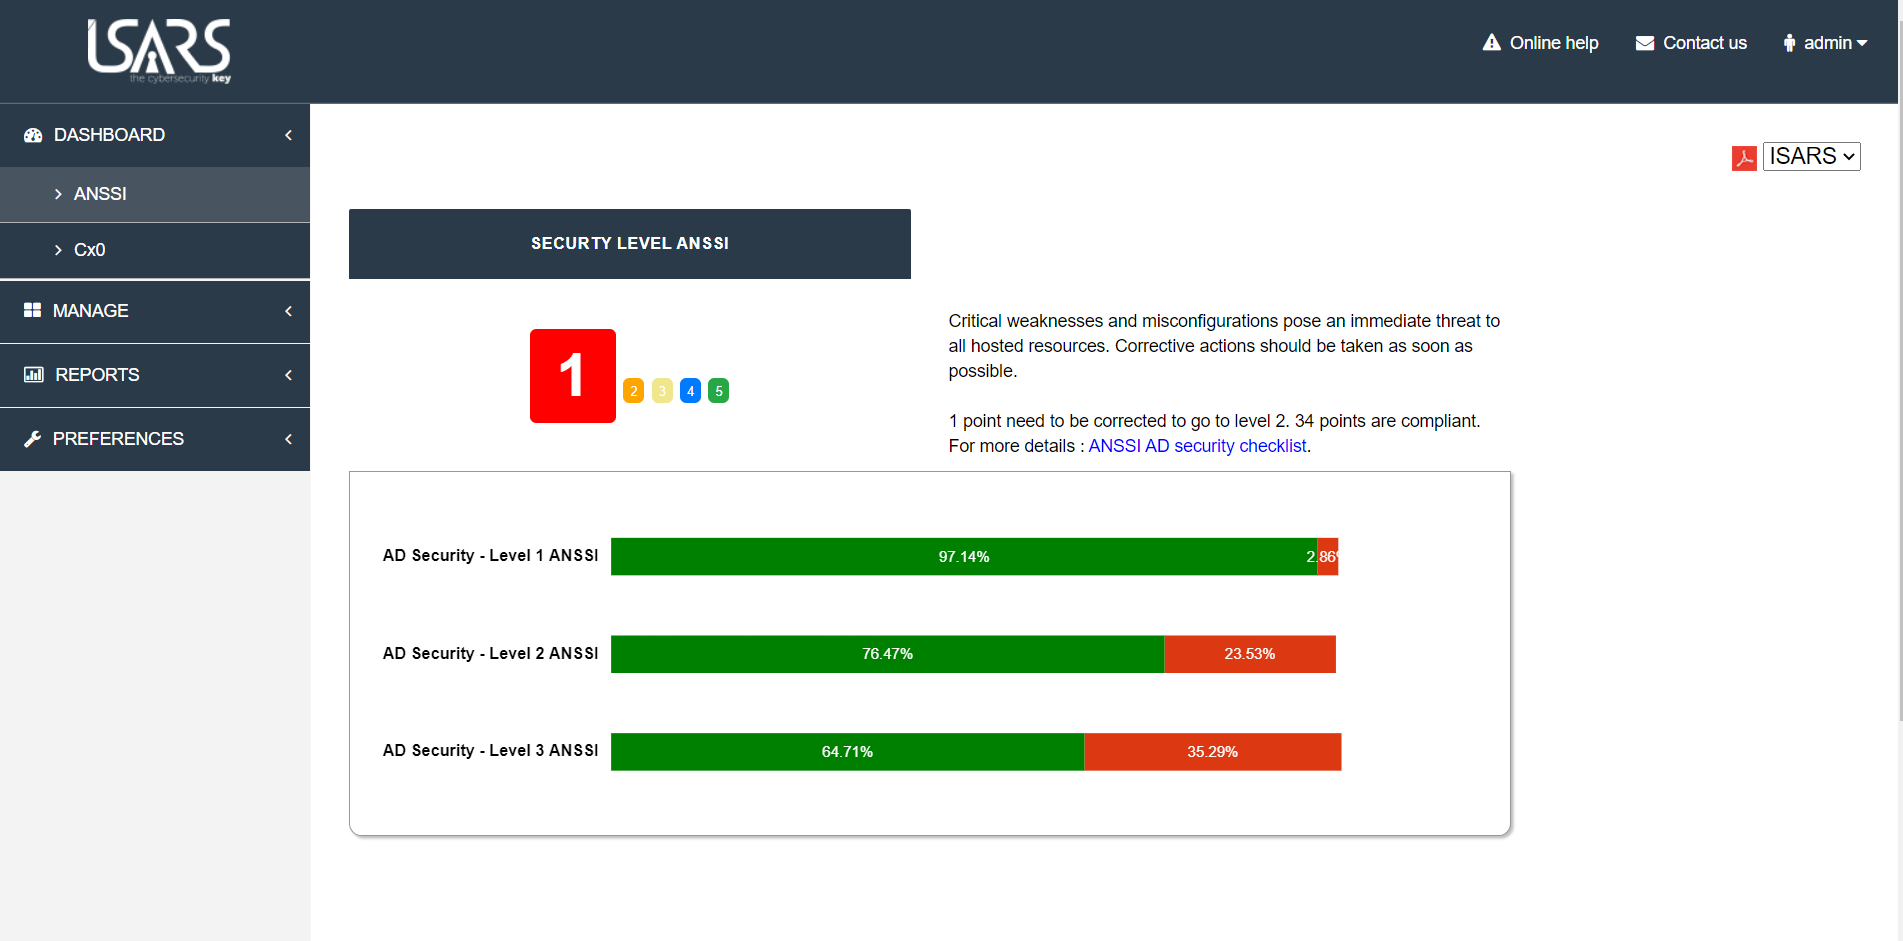Click Level 1 green 97.14% bar
Screen dimensions: 1903x941
pos(964,557)
